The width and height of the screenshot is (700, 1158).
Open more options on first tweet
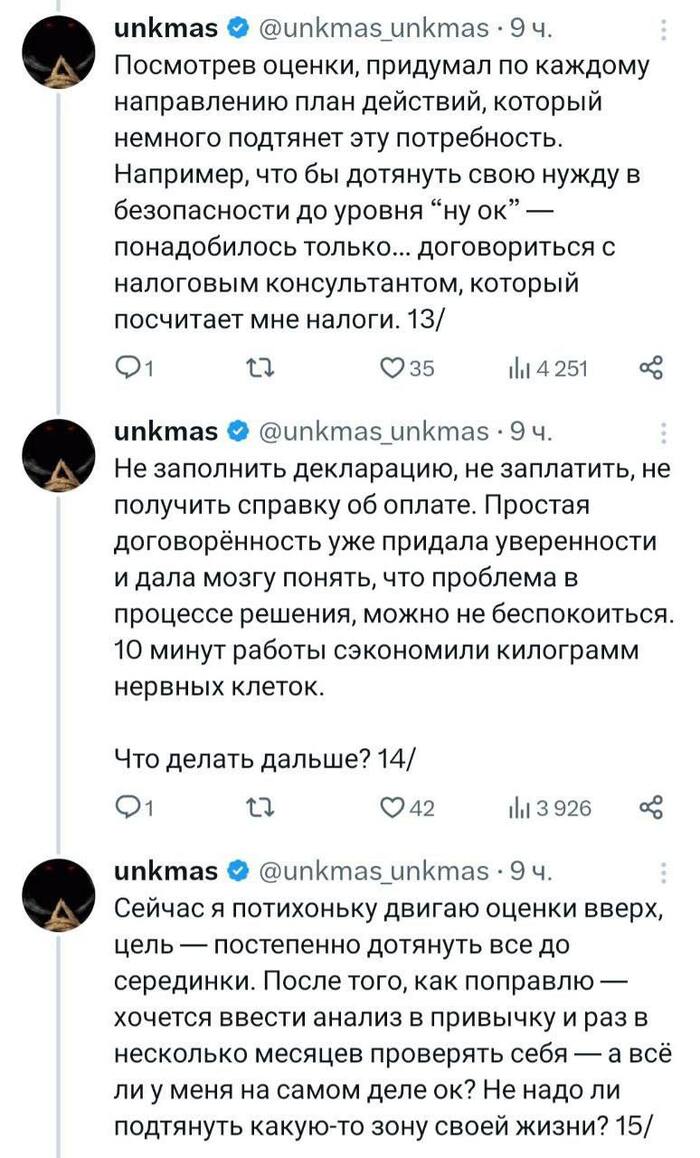(665, 33)
